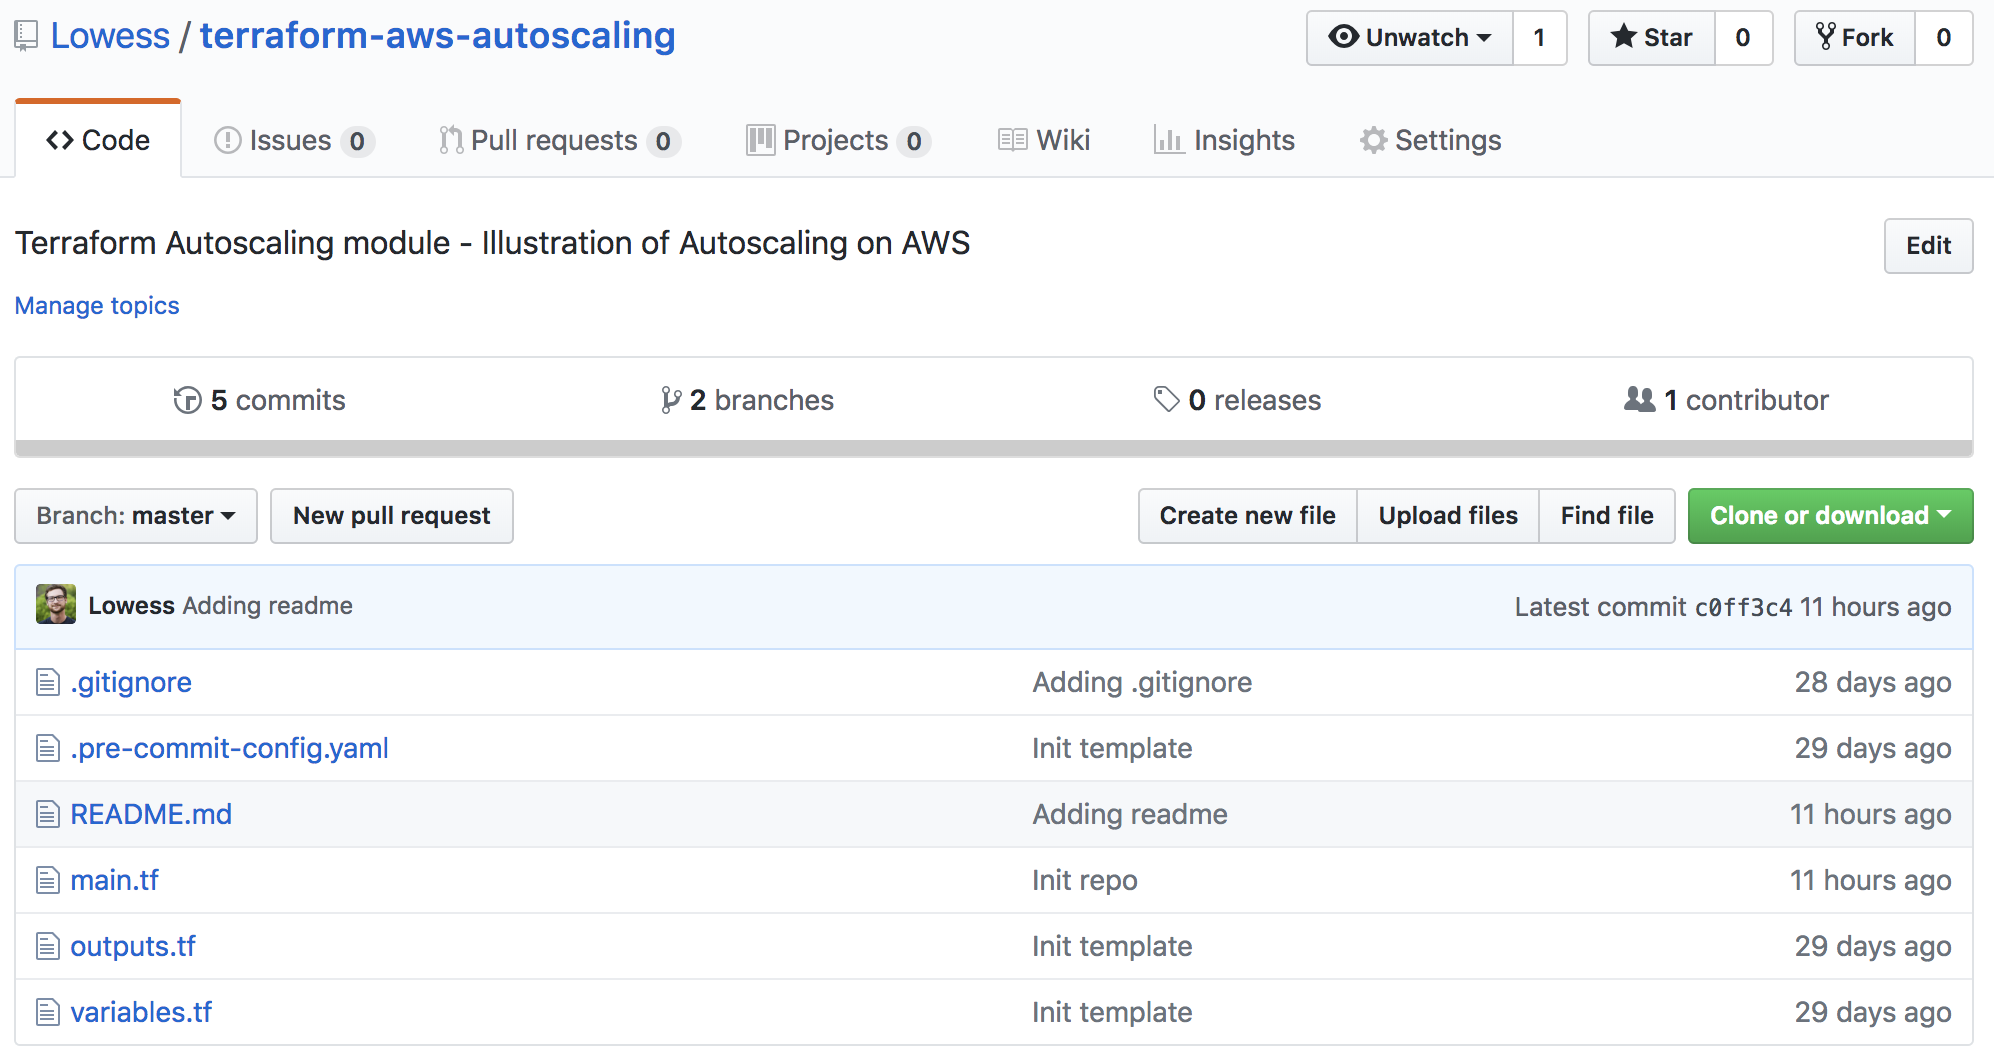Open the .pre-commit-config.yaml file
The width and height of the screenshot is (1994, 1058).
click(x=230, y=748)
